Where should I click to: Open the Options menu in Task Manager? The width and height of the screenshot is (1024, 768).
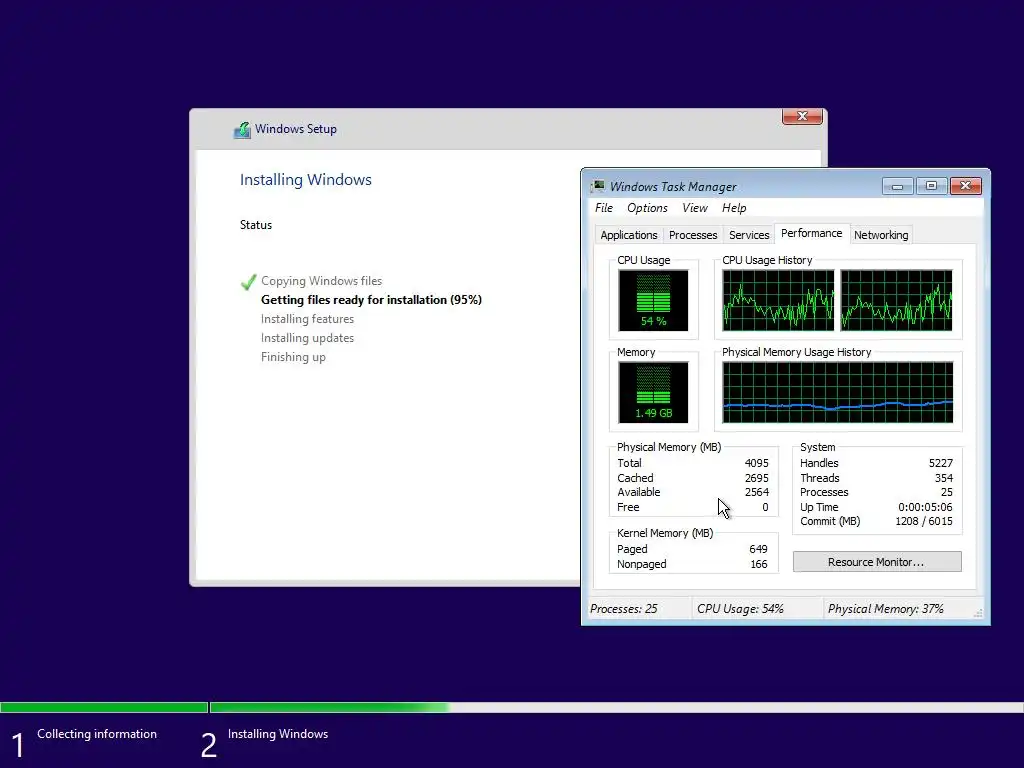click(647, 208)
